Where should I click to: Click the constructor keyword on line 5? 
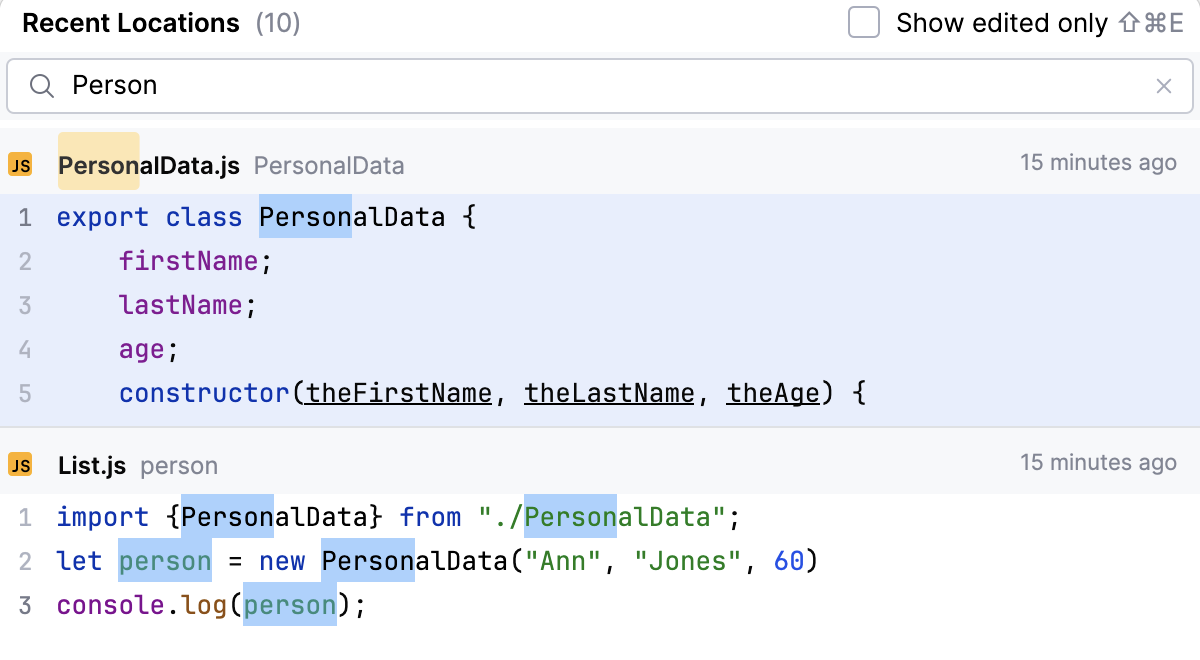(x=205, y=393)
